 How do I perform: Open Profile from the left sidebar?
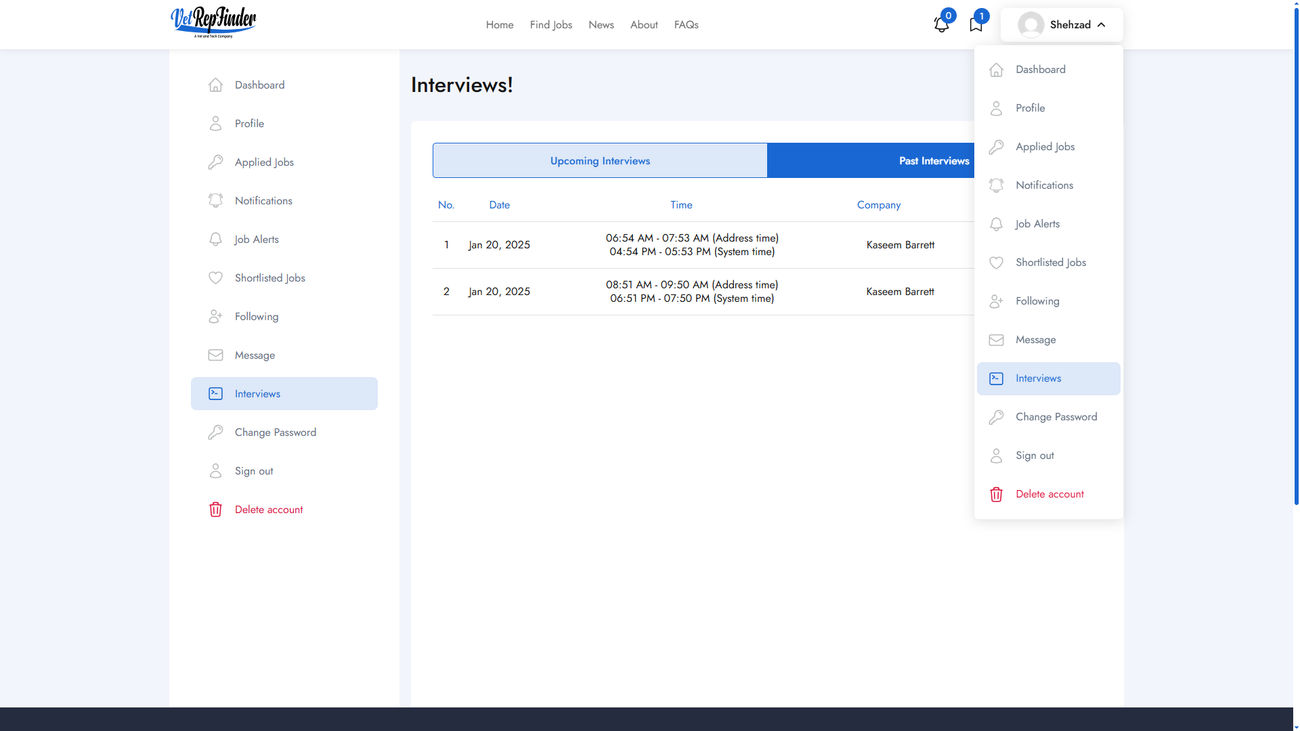[x=249, y=124]
